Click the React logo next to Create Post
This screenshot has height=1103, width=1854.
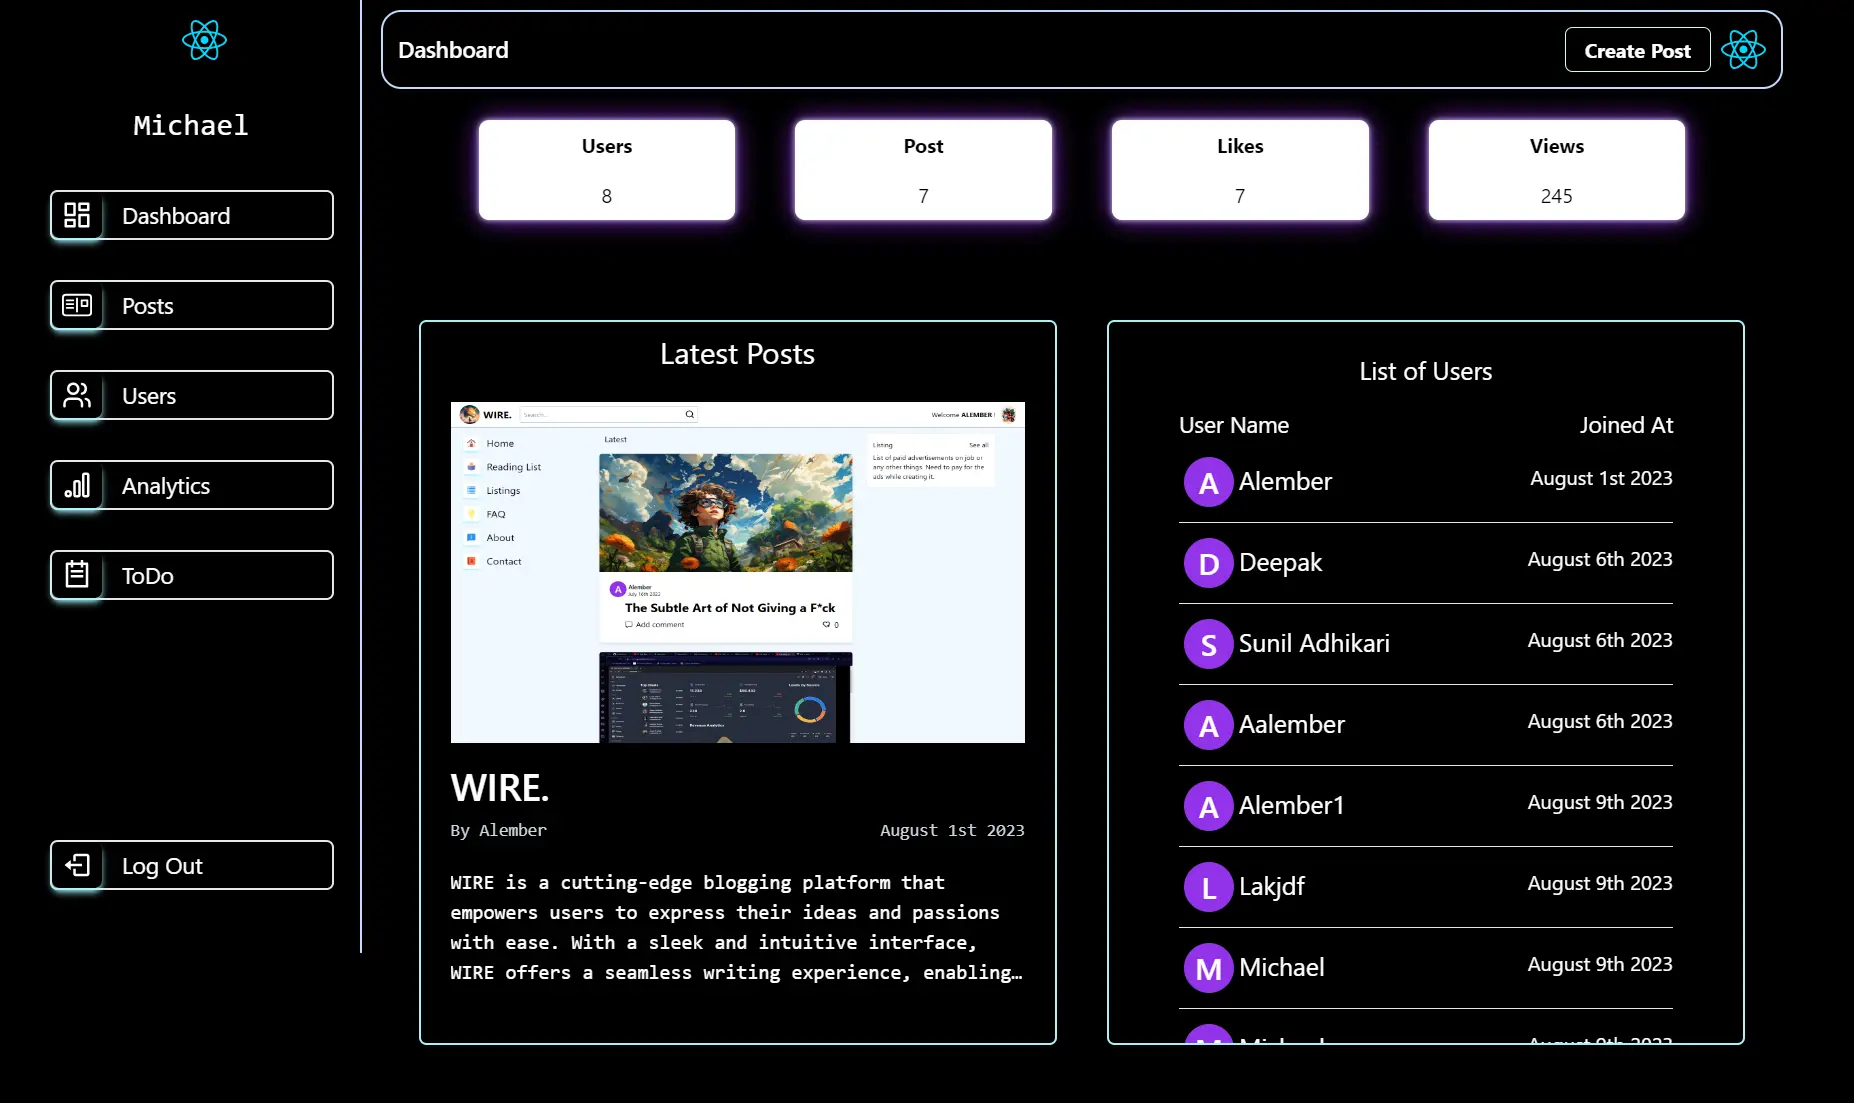[x=1743, y=50]
